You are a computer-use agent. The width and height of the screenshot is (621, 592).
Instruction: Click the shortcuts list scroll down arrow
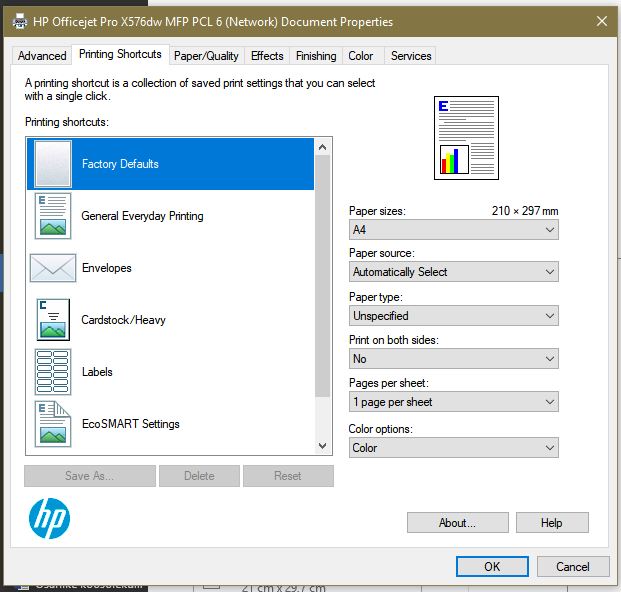[322, 446]
